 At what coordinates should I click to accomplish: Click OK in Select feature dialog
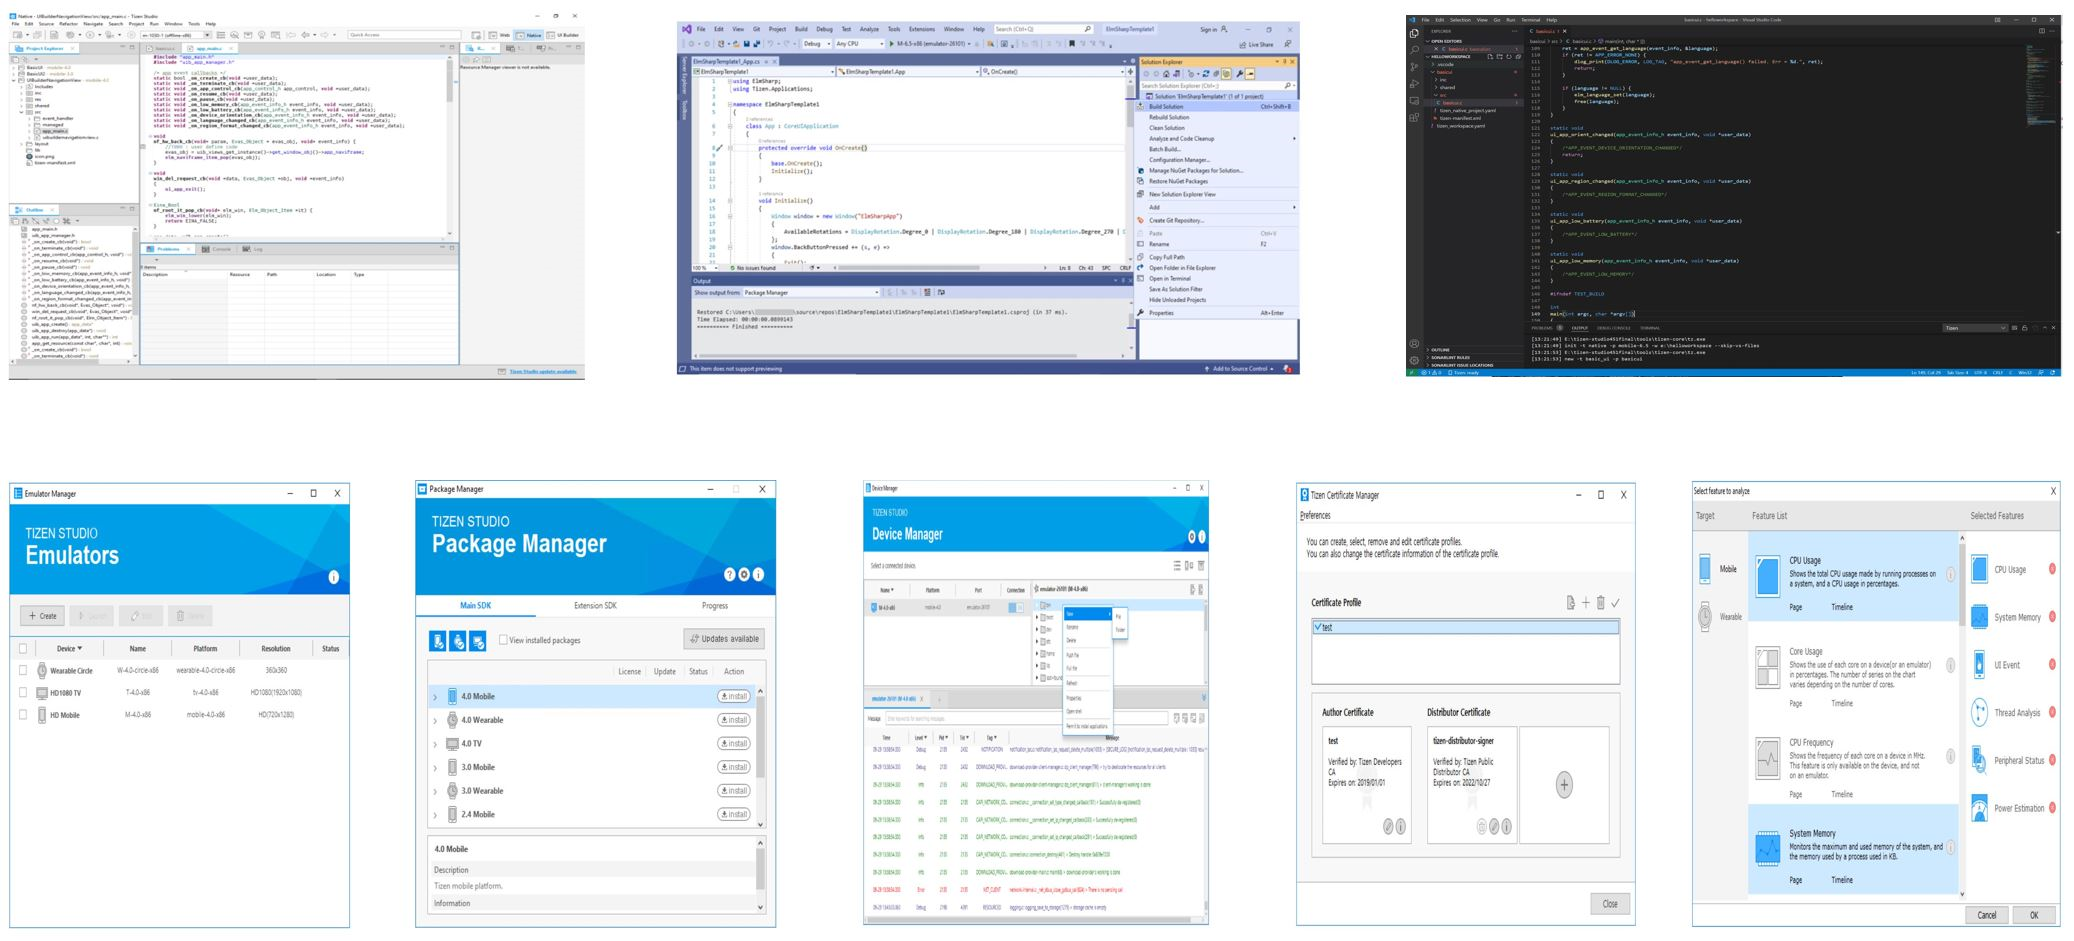click(2033, 915)
